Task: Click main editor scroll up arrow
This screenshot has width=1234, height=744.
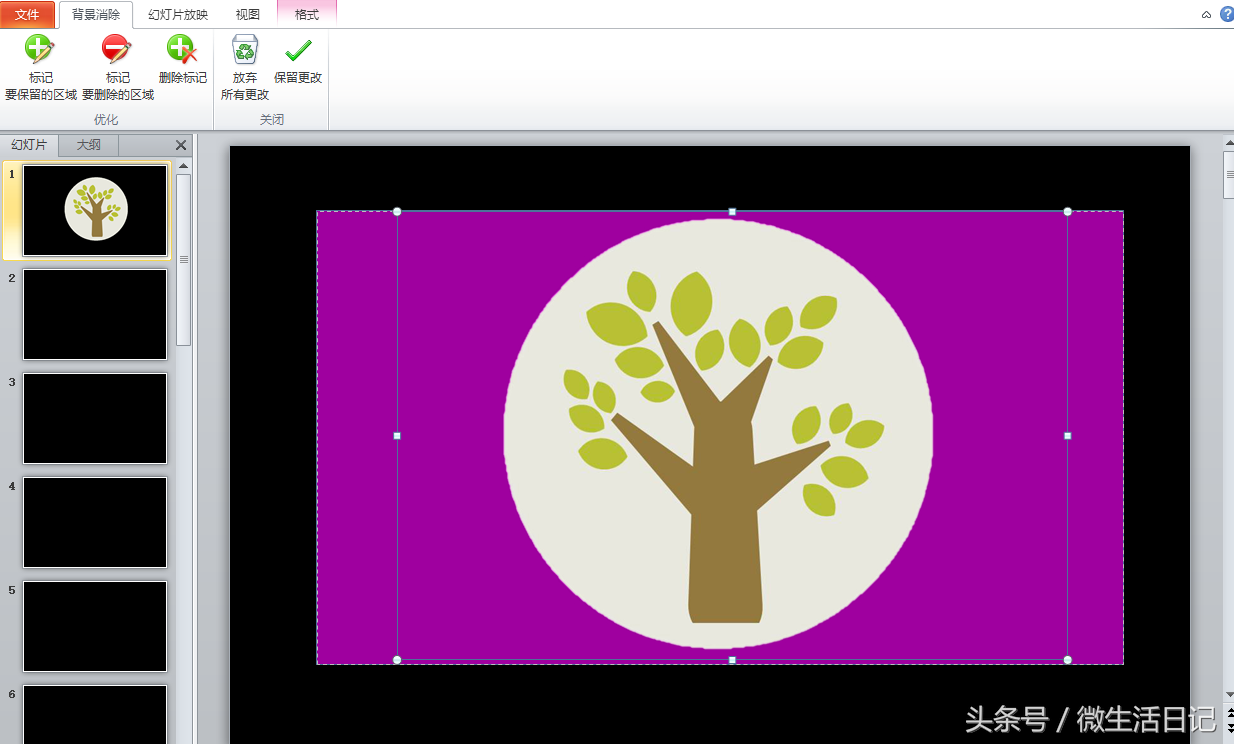Action: pyautogui.click(x=1229, y=143)
